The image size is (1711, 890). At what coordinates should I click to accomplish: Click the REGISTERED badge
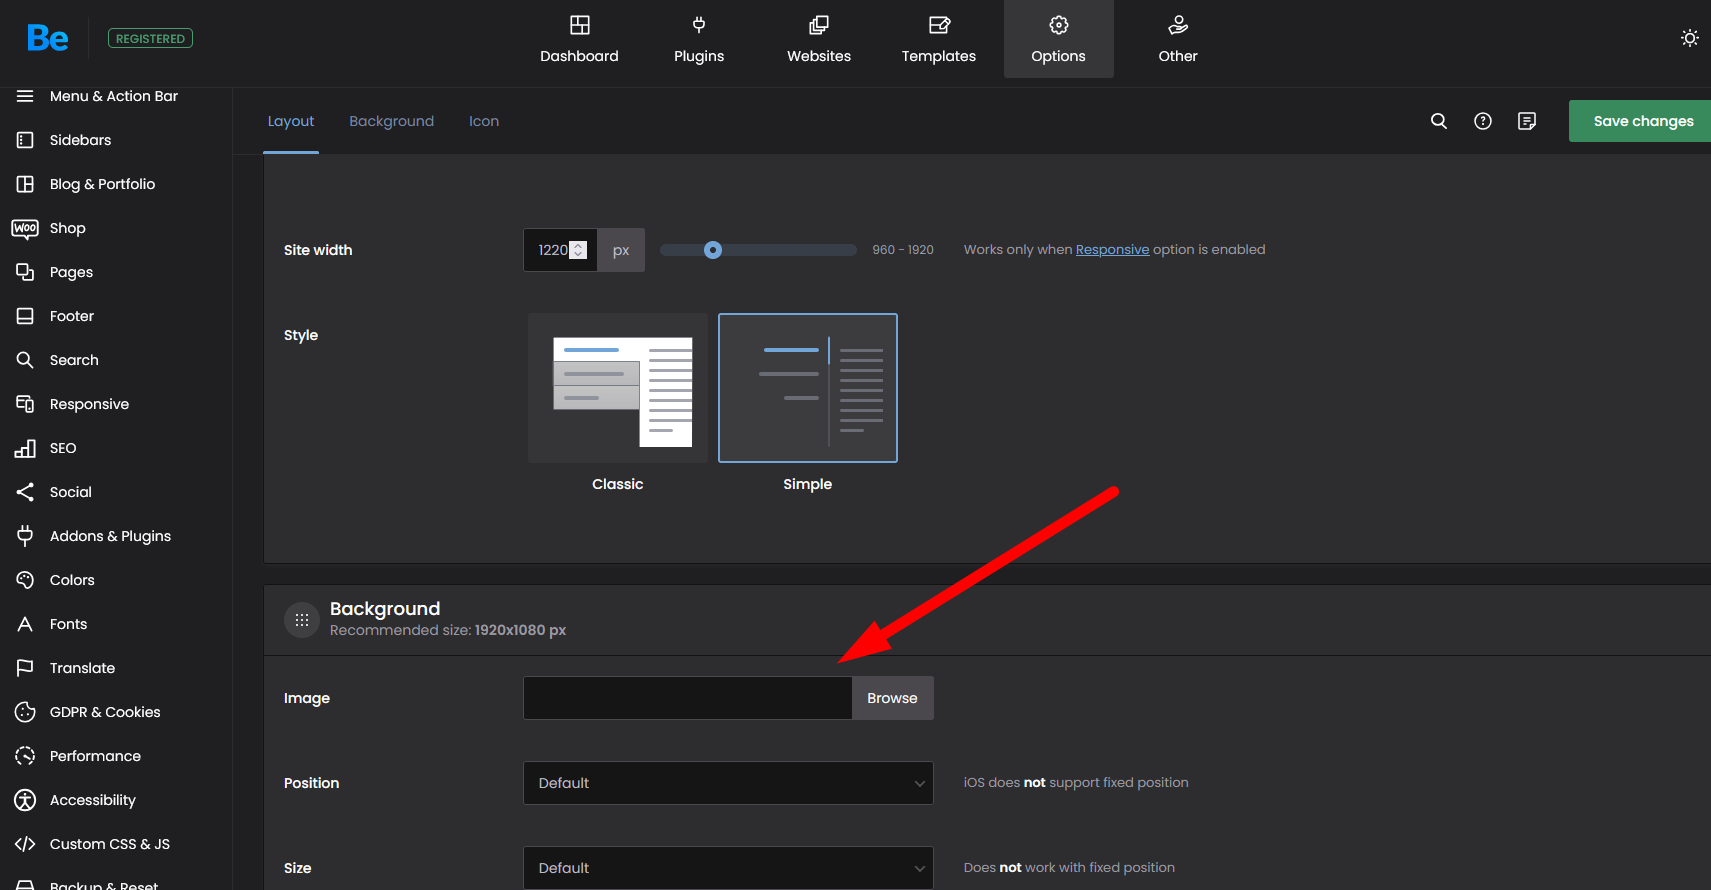point(150,39)
